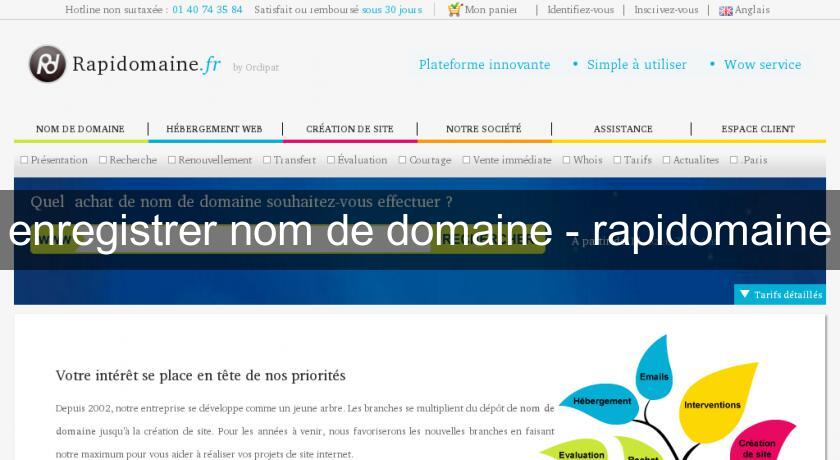Click the orange bar under Notre société
Viewport: 840px width, 460px height.
coord(484,141)
